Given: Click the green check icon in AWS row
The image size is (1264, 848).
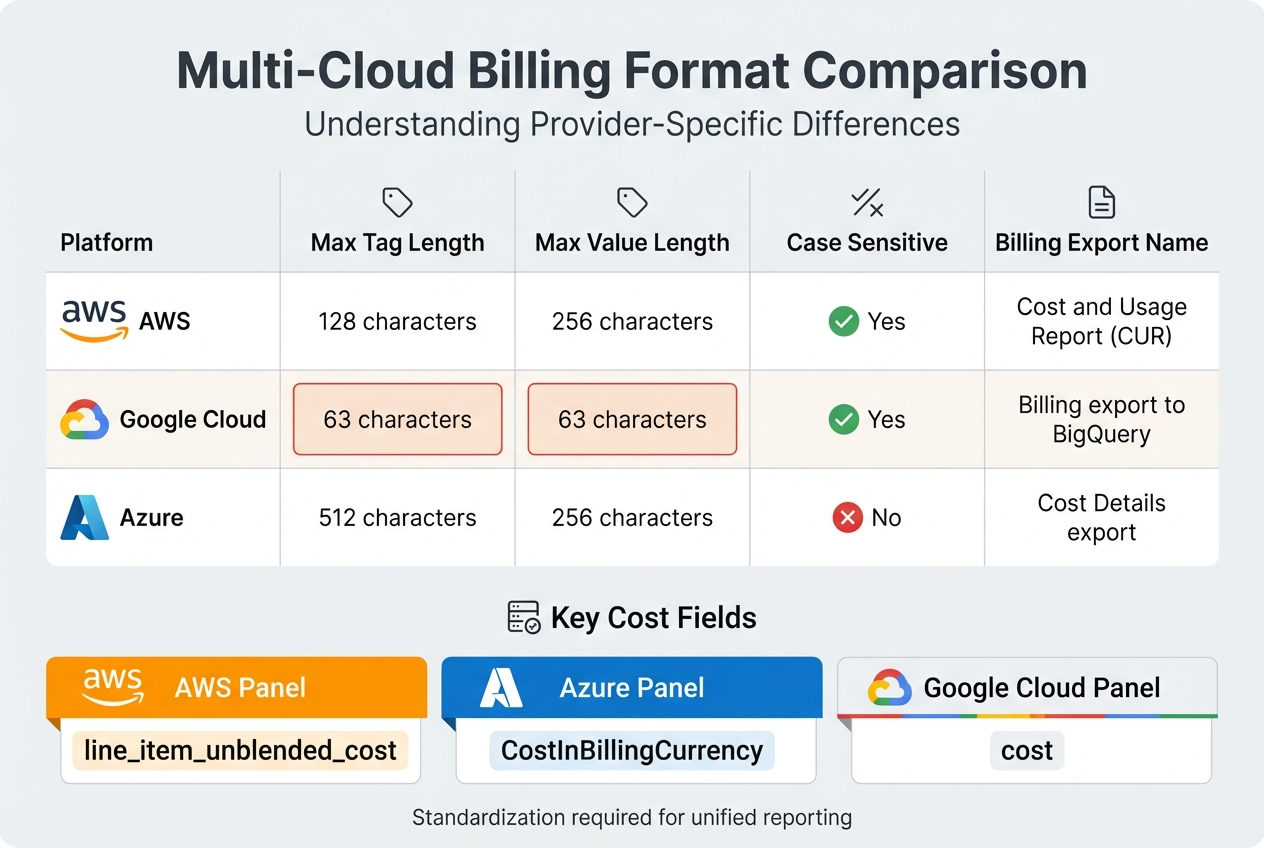Looking at the screenshot, I should coord(844,322).
